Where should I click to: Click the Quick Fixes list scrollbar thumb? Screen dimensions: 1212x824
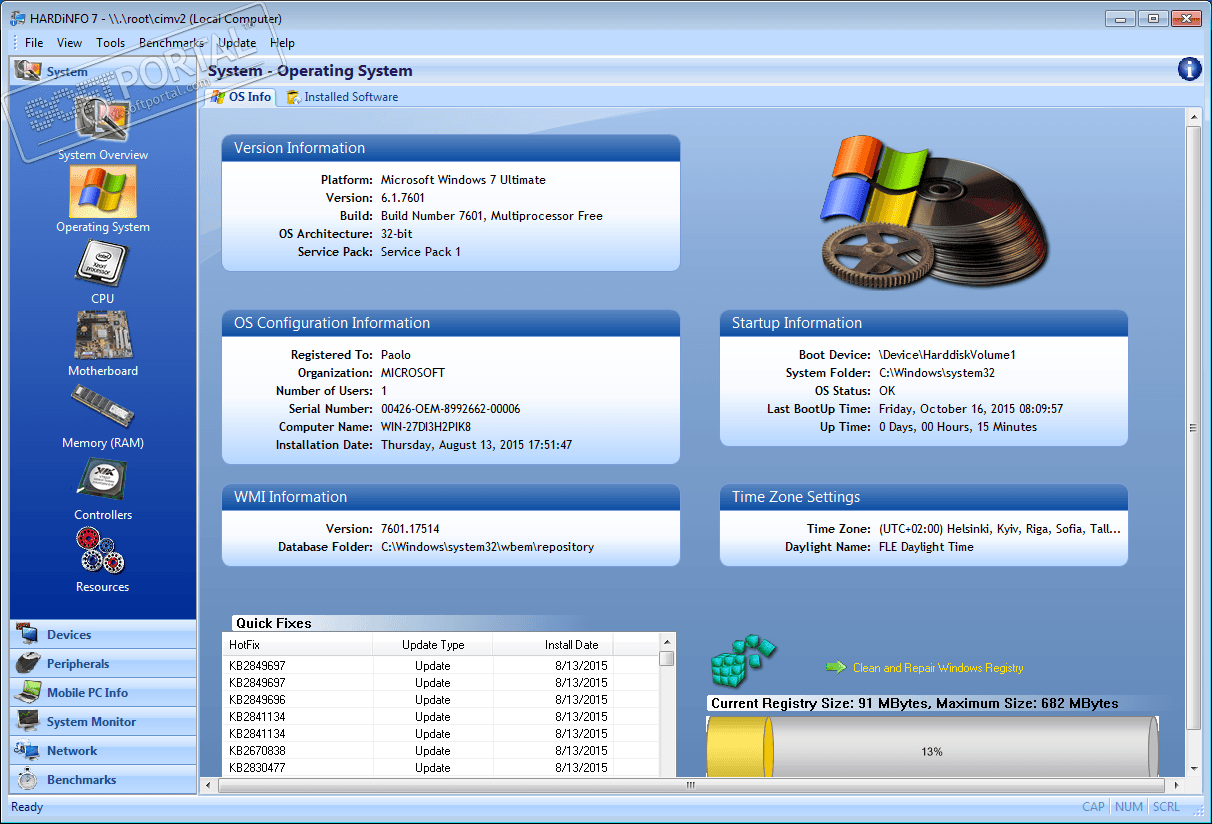(667, 658)
